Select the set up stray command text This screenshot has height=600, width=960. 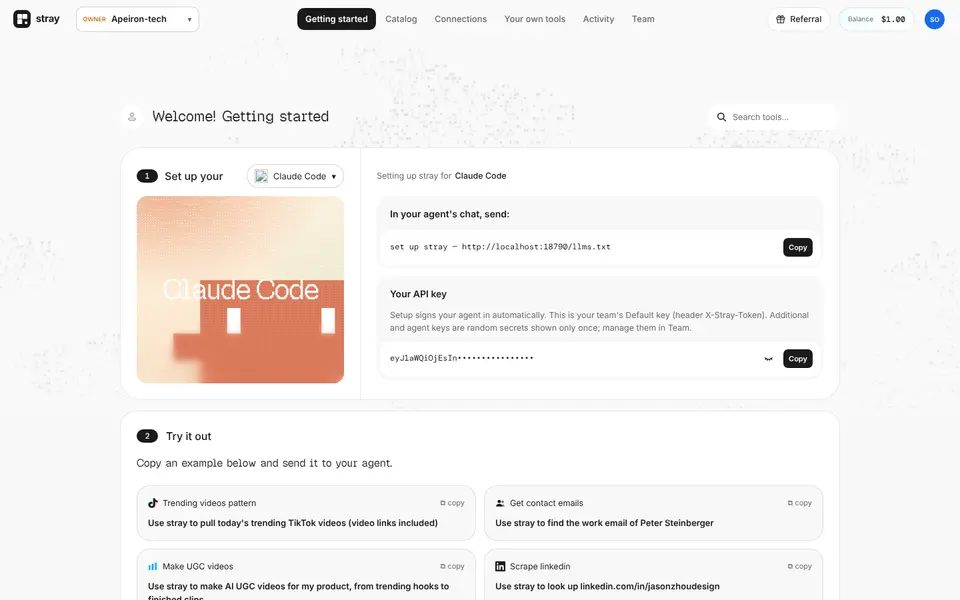500,247
